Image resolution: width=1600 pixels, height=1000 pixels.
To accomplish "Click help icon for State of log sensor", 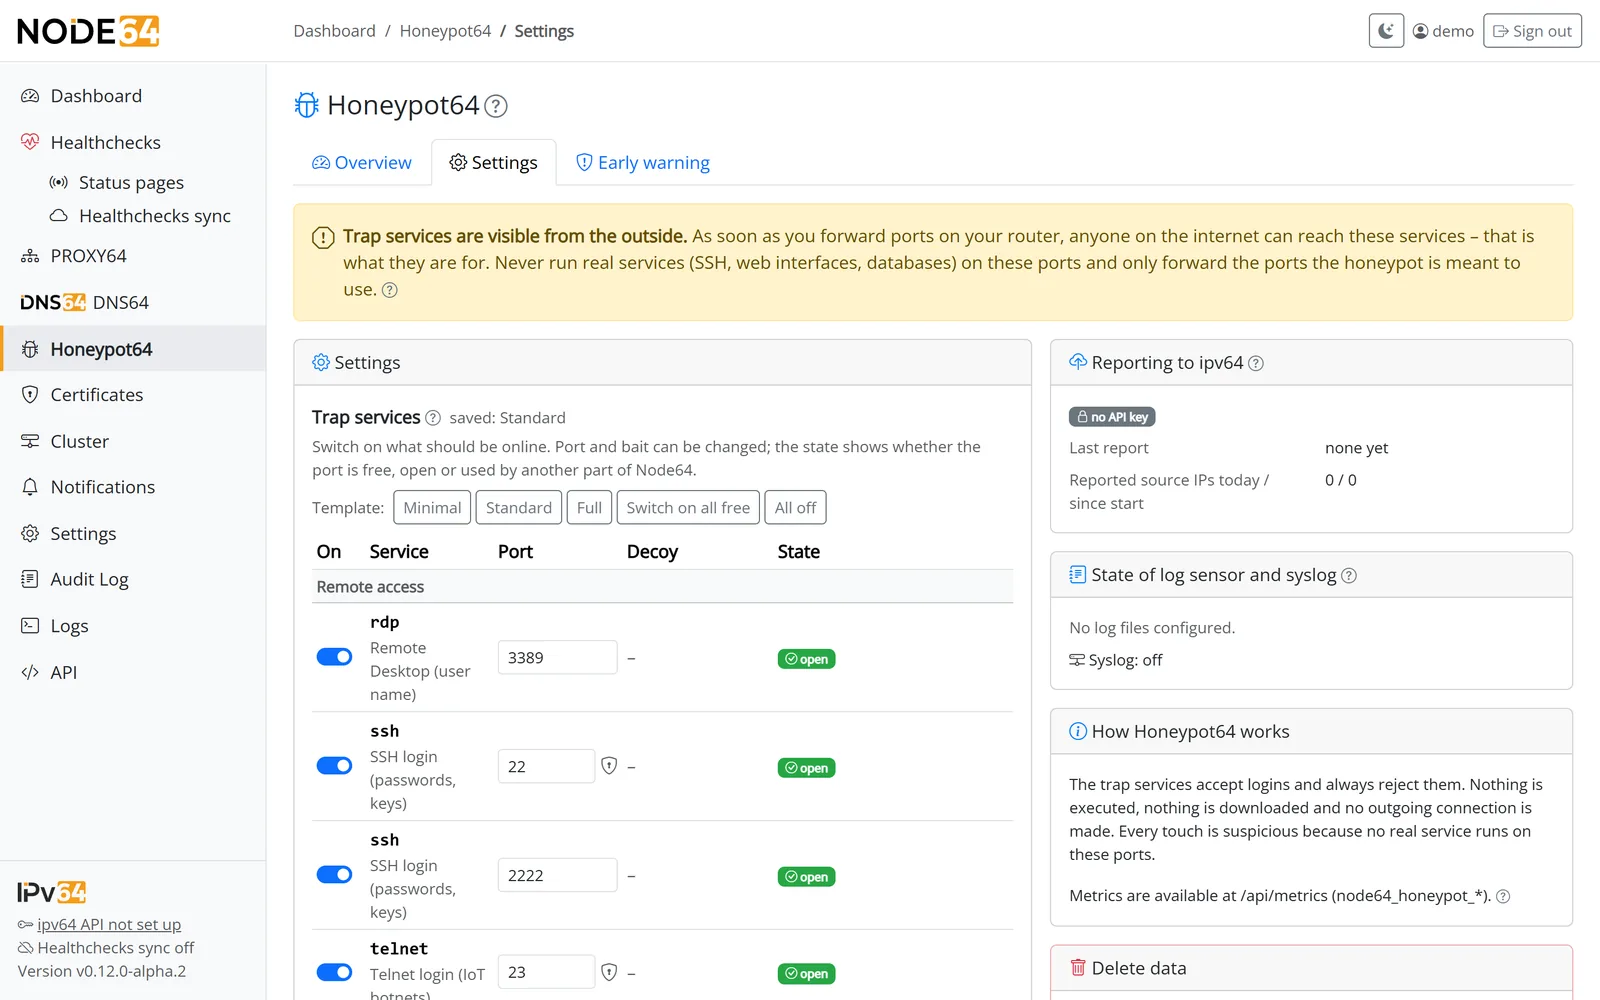I will click(x=1349, y=576).
